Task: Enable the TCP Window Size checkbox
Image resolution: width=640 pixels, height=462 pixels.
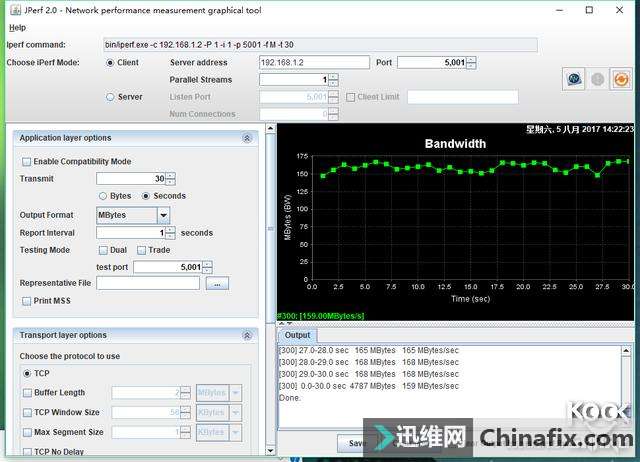Action: coord(27,412)
